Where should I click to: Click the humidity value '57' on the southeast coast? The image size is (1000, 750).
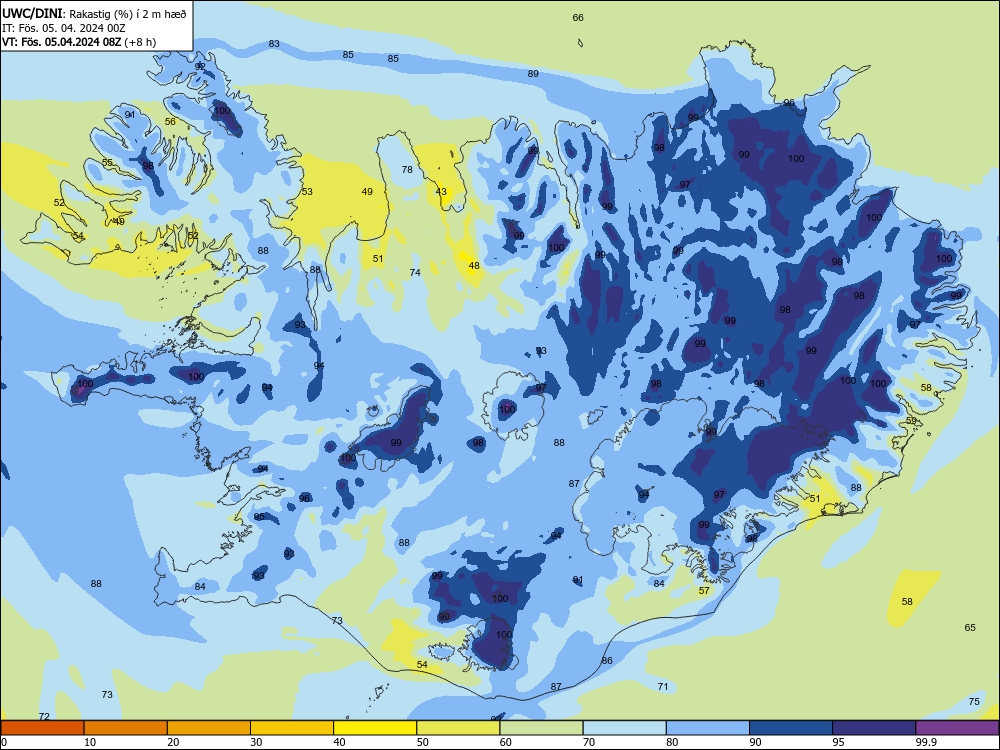tap(704, 591)
